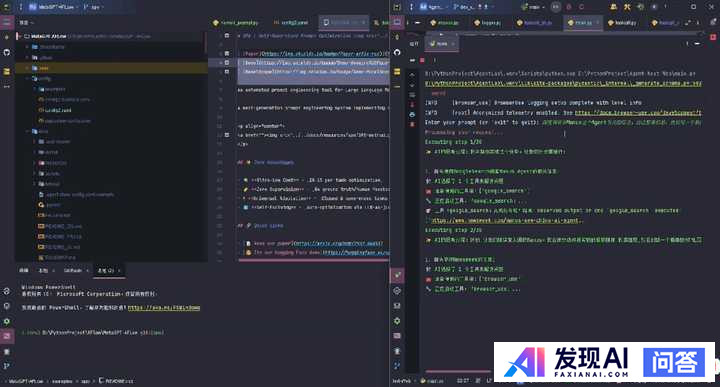Open the GitHub tool window icon in left sidebar
This screenshot has width=720, height=387.
click(x=7, y=52)
